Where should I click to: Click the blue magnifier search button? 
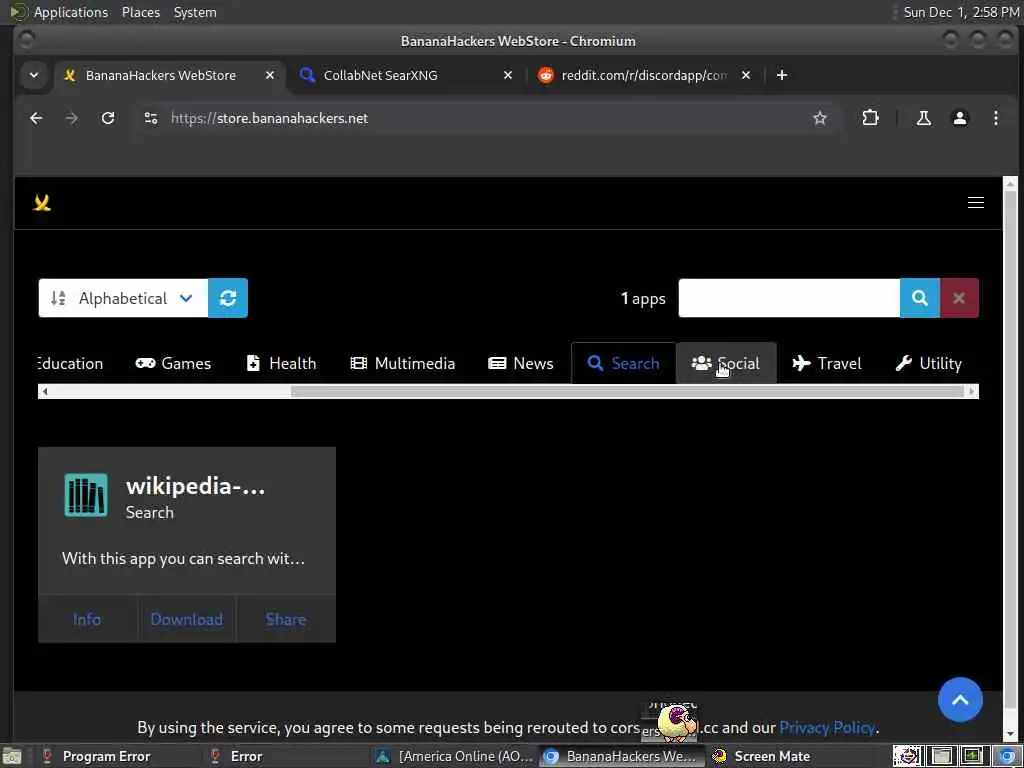click(920, 298)
